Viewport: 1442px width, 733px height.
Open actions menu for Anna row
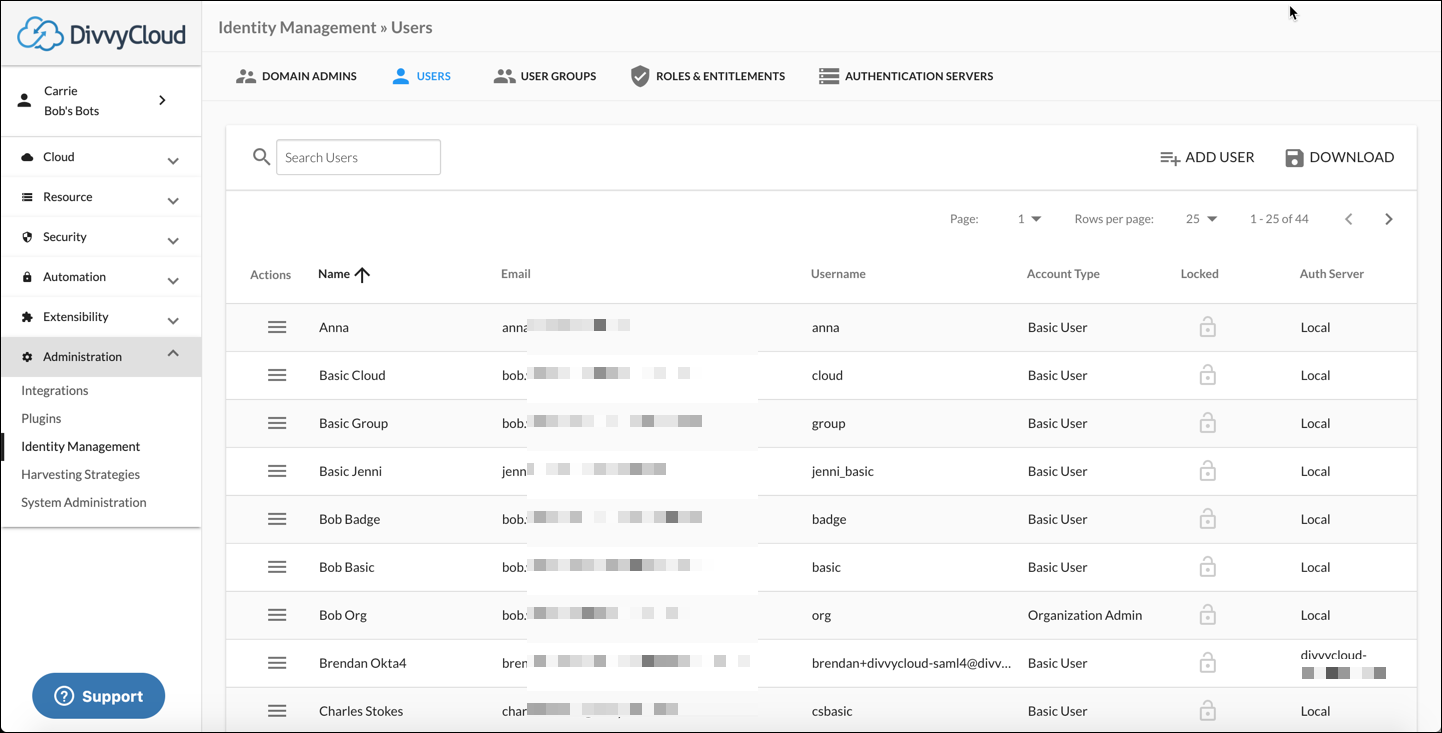(277, 327)
